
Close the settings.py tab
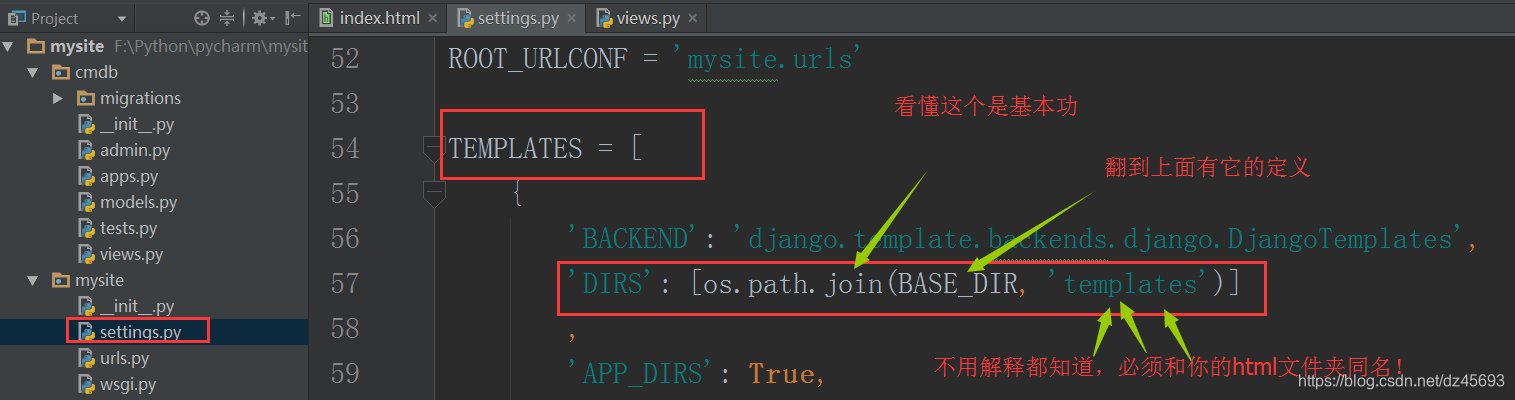click(574, 19)
